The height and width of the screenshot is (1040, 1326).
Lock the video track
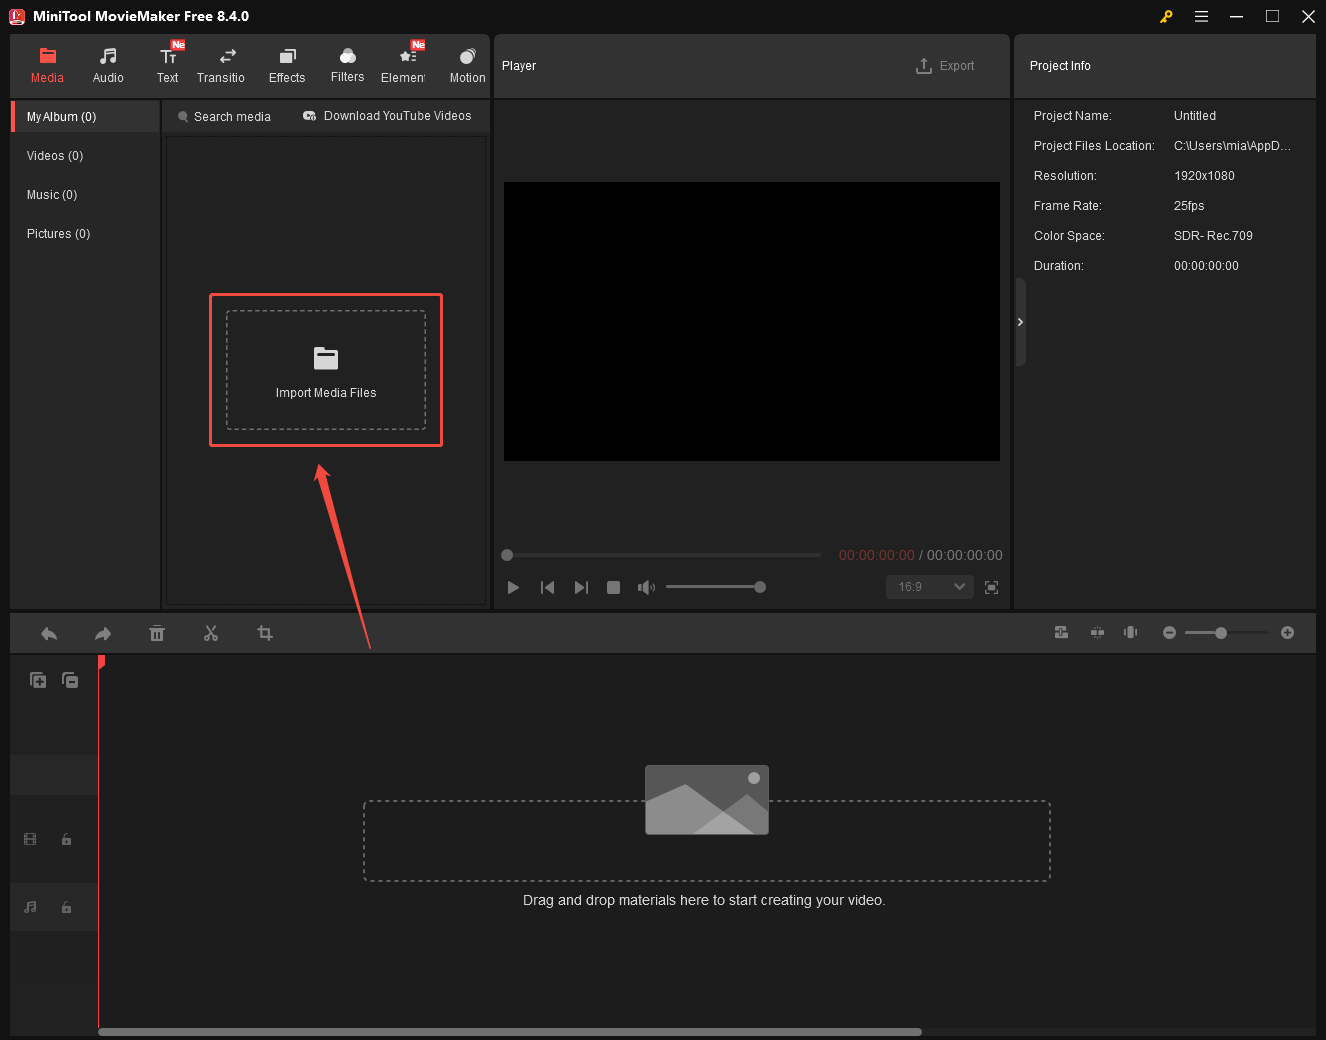click(x=66, y=839)
